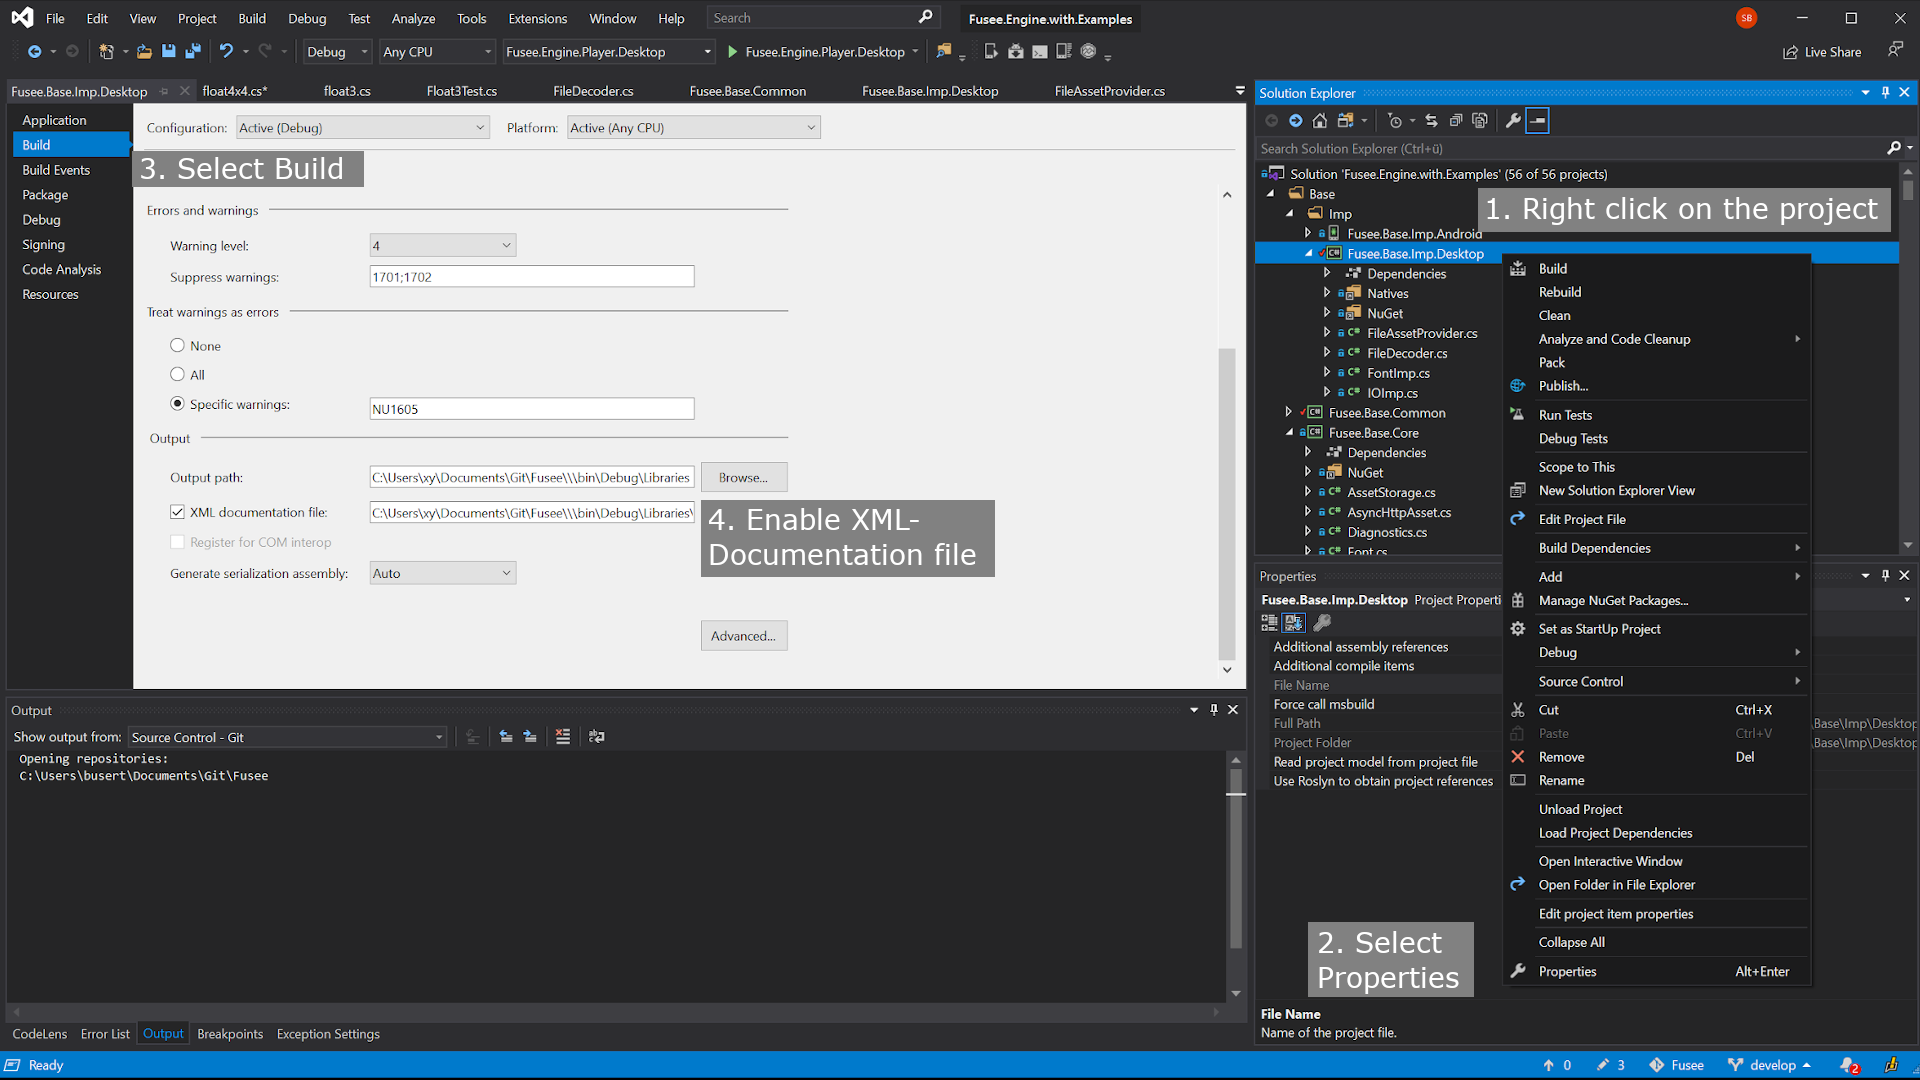The height and width of the screenshot is (1080, 1920).
Task: Click the error list tab icon at bottom
Action: pyautogui.click(x=104, y=1034)
